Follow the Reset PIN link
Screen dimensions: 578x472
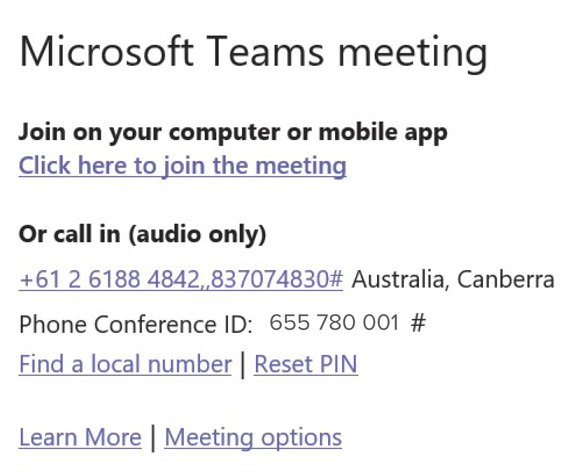click(x=306, y=364)
